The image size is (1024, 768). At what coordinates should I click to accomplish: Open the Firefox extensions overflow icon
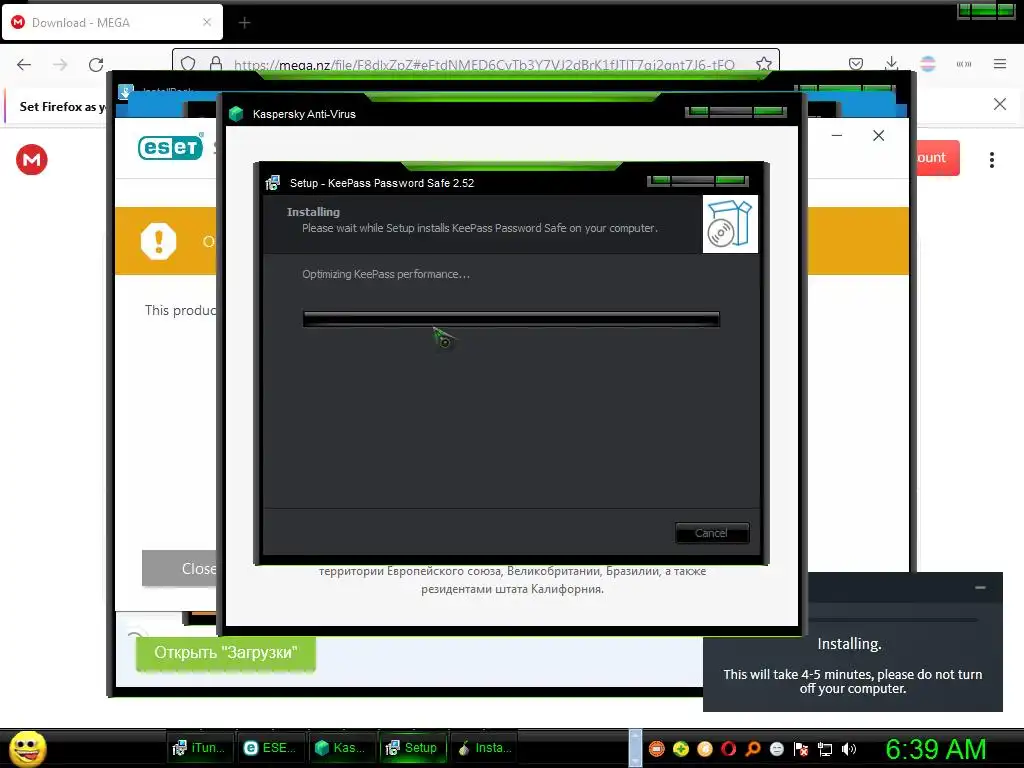964,64
